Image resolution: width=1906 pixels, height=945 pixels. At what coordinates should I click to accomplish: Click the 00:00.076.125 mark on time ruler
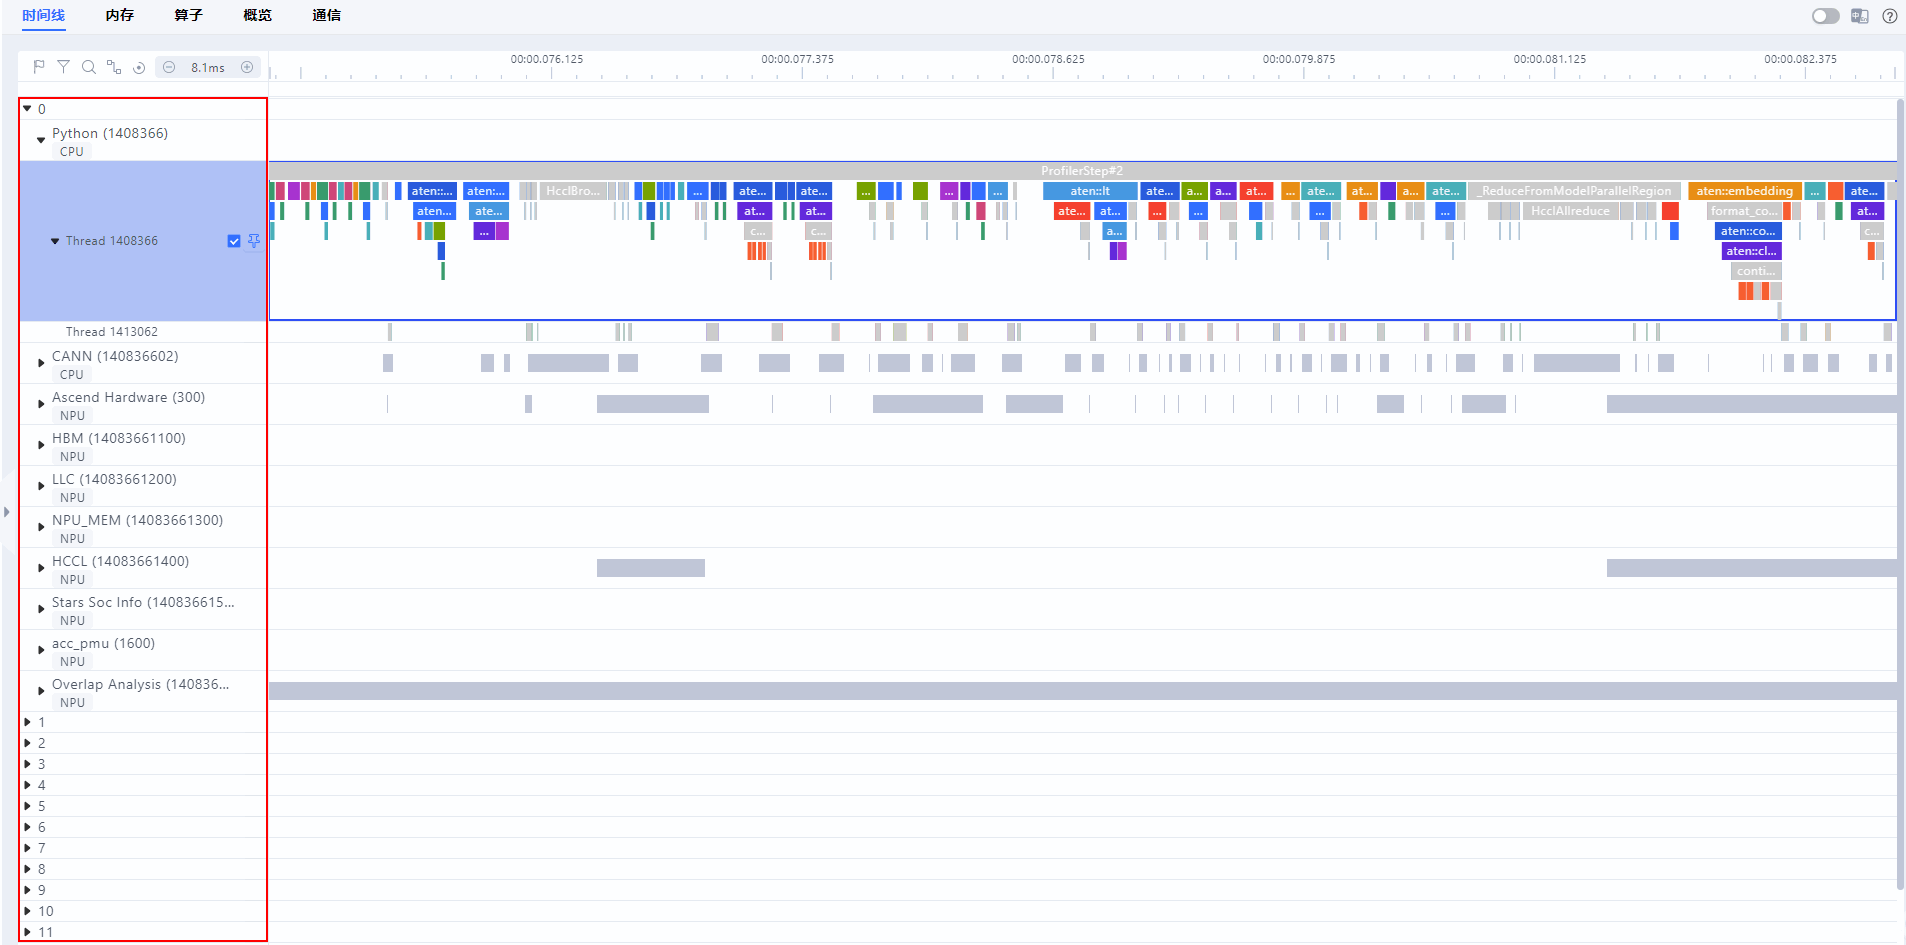coord(547,59)
